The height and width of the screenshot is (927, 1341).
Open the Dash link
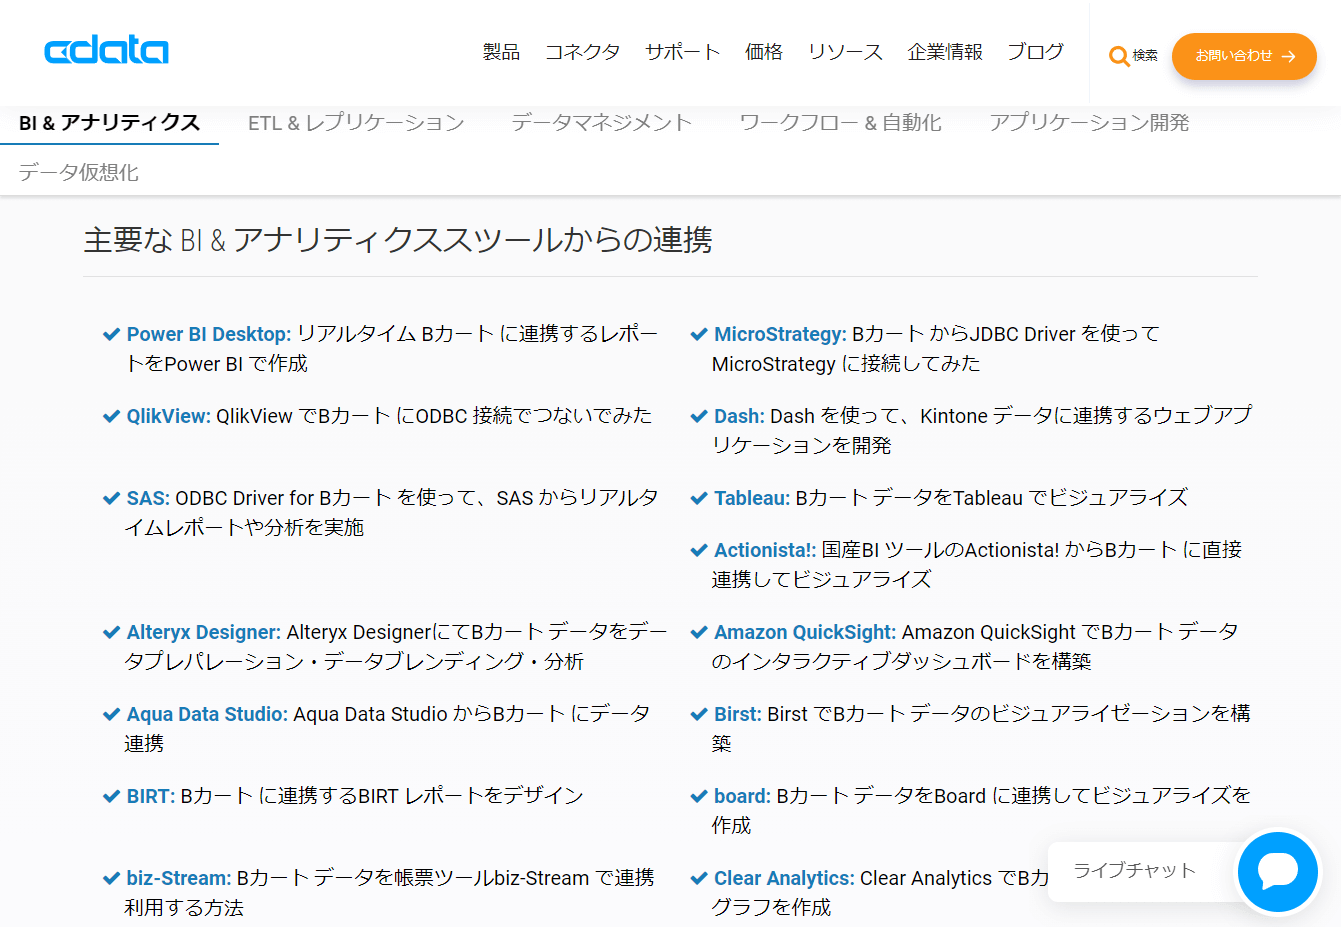click(x=739, y=416)
